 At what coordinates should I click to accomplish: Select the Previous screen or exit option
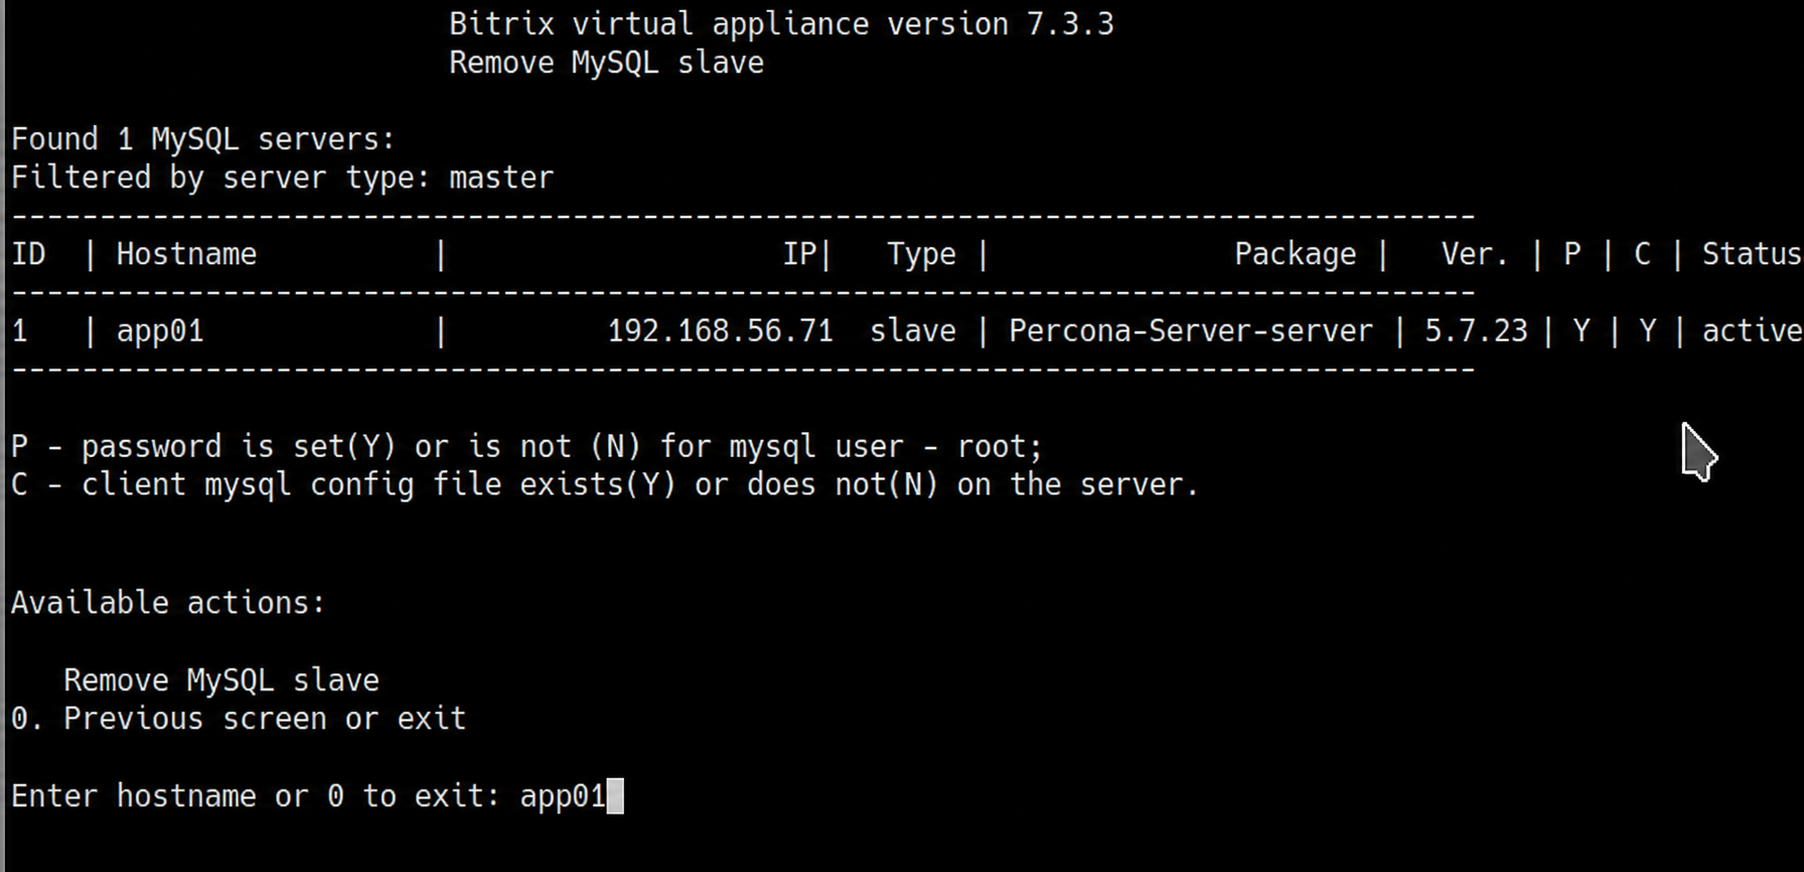tap(238, 719)
